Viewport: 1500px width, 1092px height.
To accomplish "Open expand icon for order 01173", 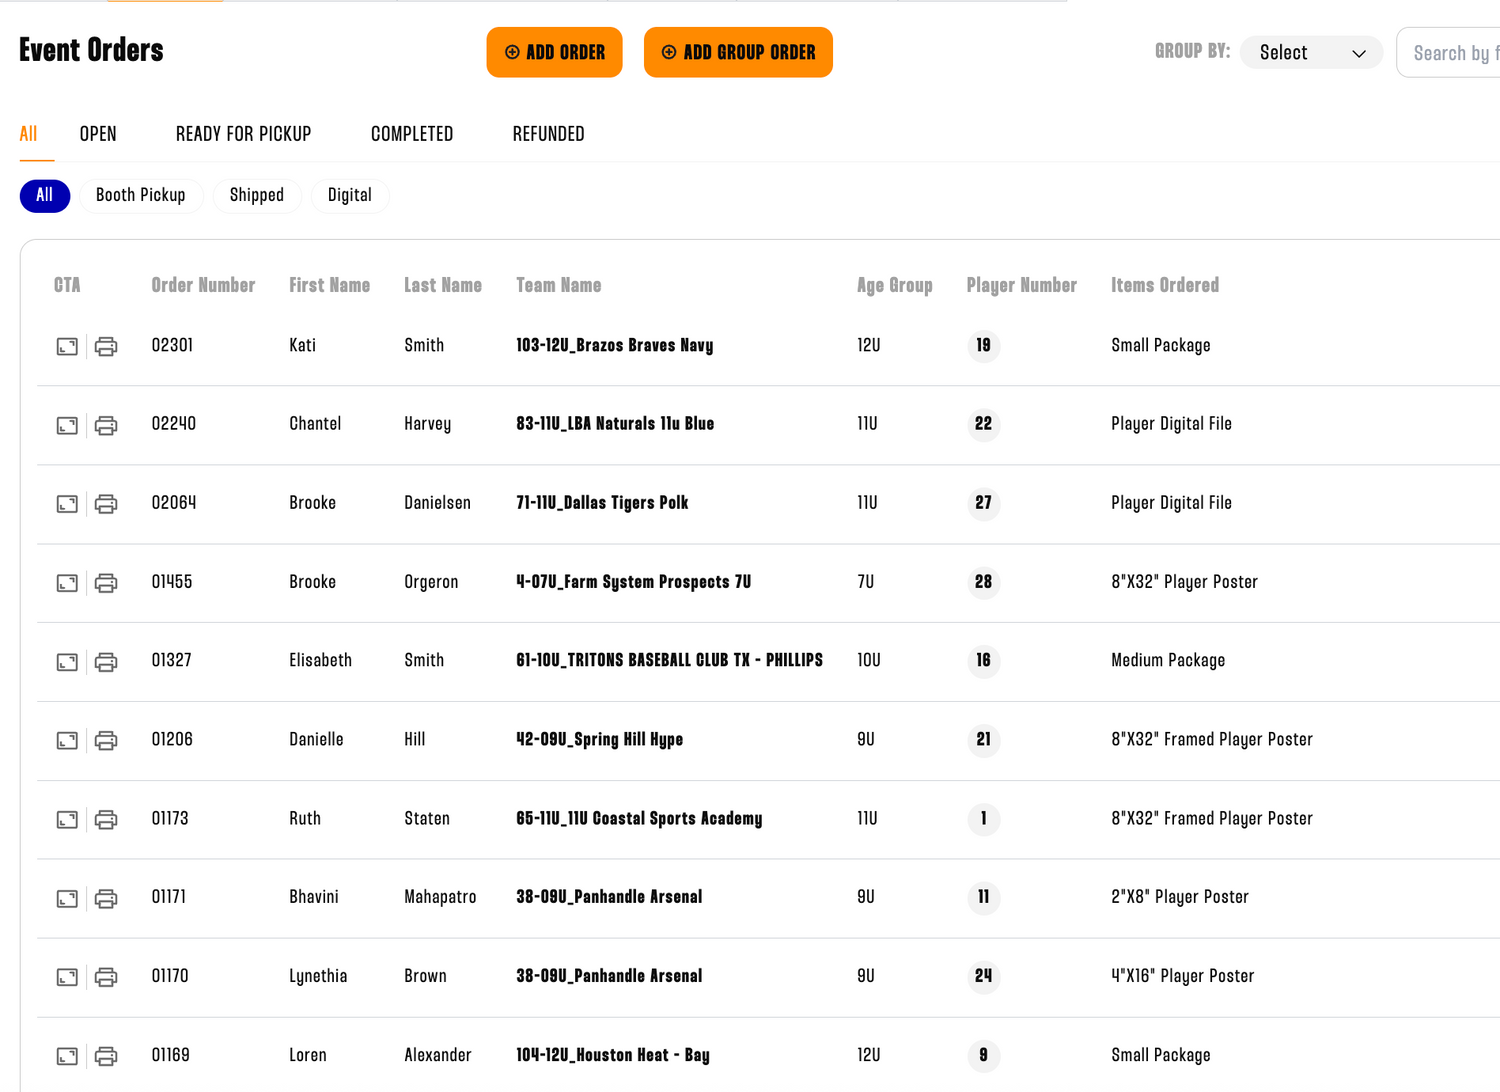I will tap(67, 819).
